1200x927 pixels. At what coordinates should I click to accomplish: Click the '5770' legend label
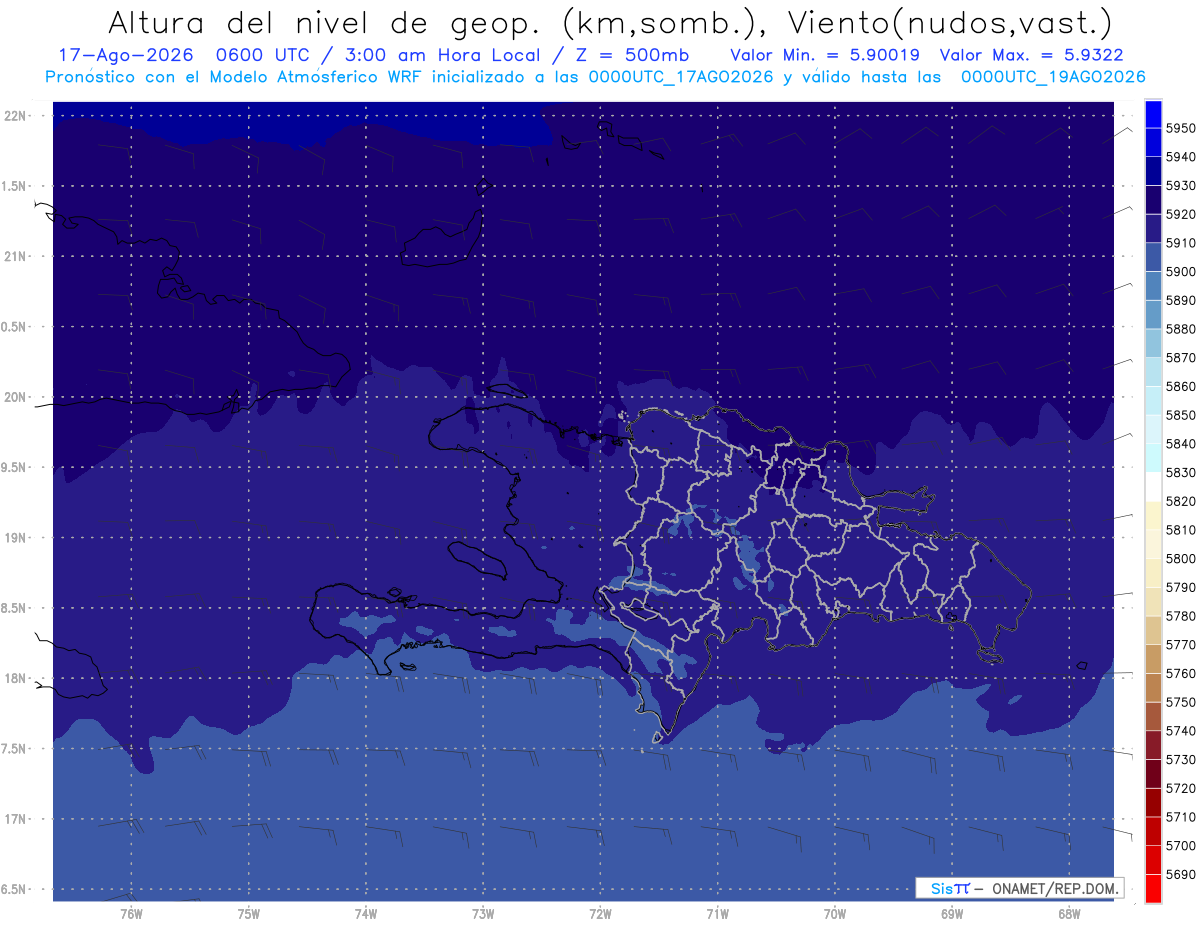point(1181,645)
